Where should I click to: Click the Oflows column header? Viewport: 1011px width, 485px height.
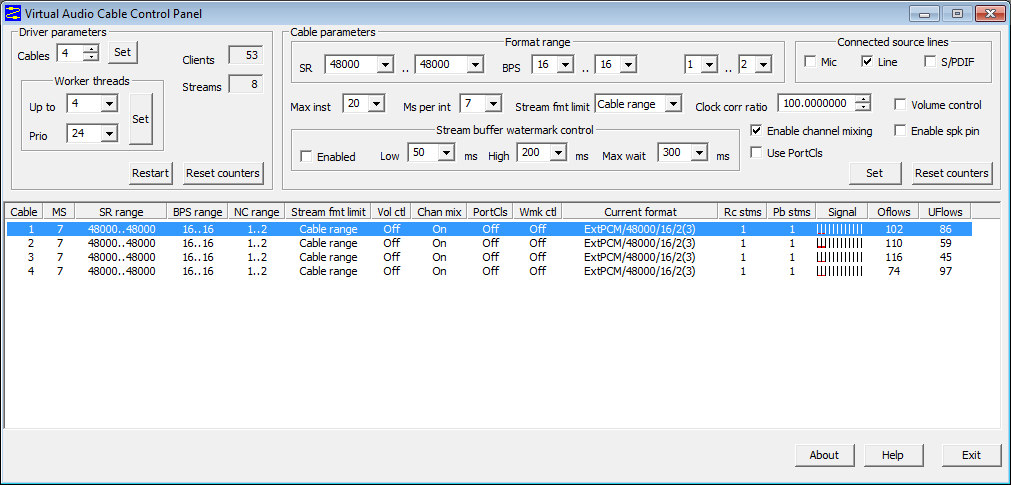(894, 212)
